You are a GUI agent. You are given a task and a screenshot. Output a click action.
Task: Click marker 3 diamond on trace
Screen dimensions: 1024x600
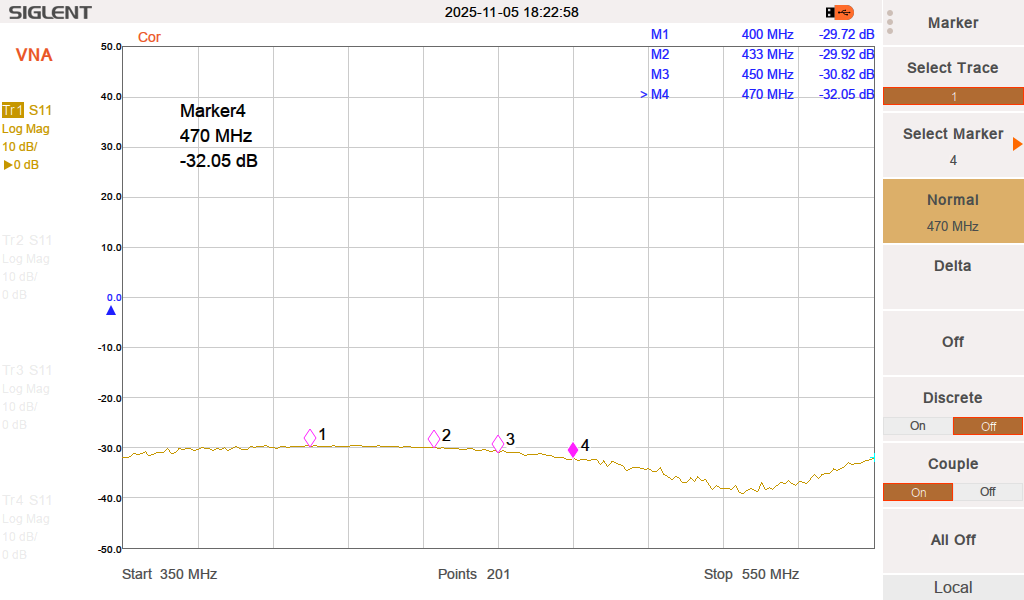tap(498, 443)
